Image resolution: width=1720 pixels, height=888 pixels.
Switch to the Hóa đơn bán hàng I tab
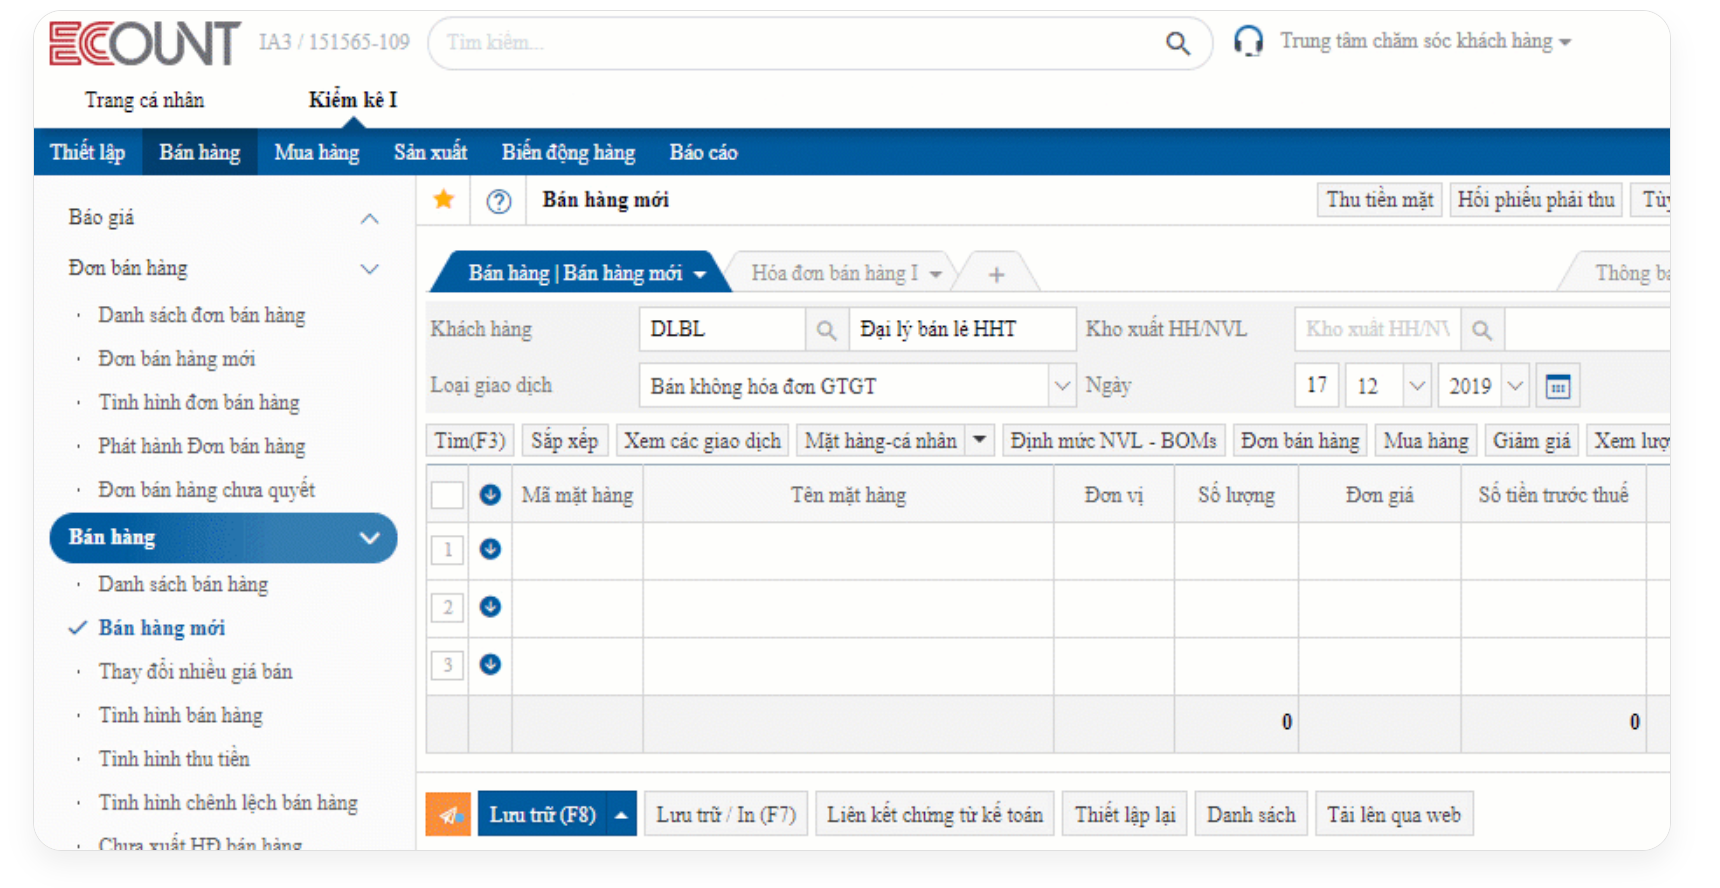point(834,273)
